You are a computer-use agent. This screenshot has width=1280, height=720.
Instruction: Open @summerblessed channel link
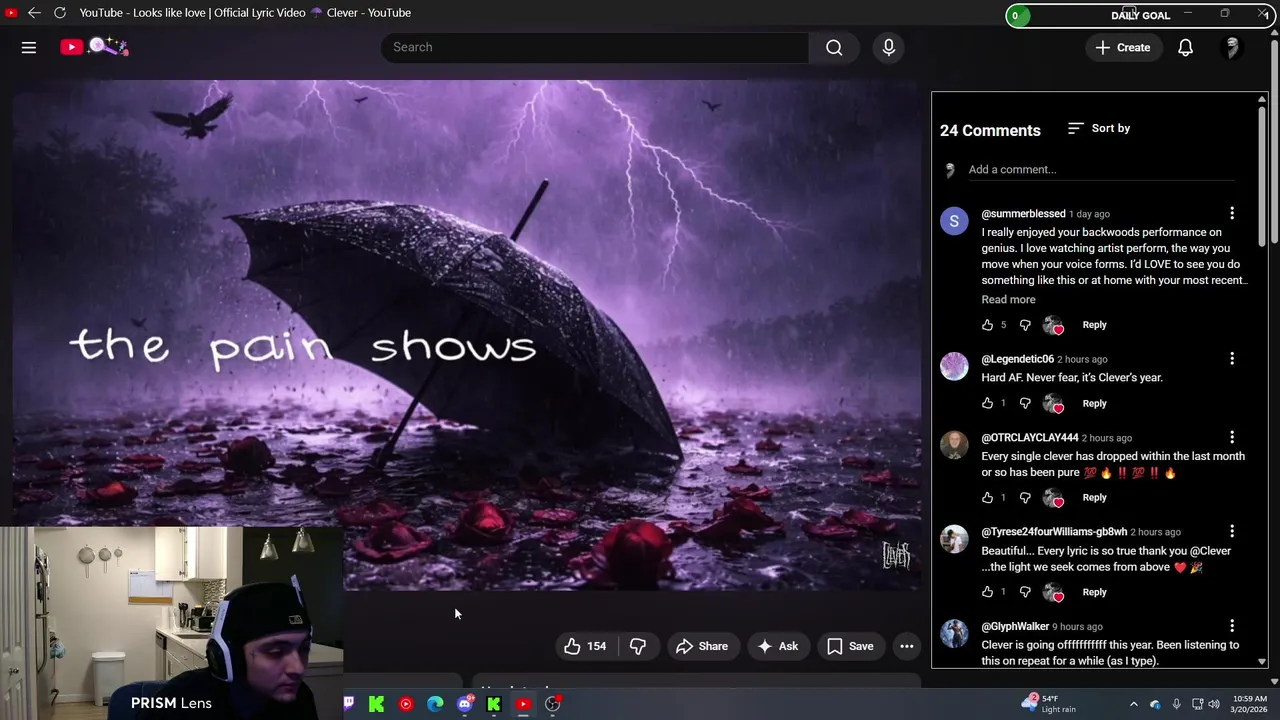[x=1023, y=214]
